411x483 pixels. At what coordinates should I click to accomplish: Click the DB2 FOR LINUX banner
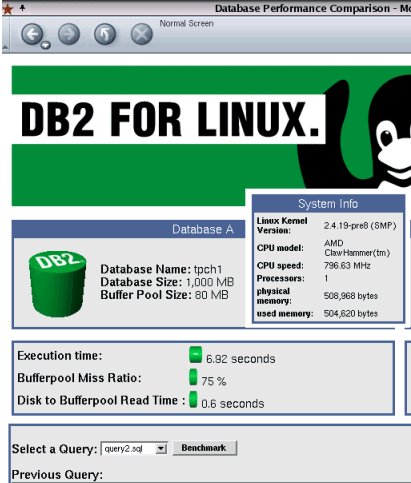pyautogui.click(x=168, y=119)
